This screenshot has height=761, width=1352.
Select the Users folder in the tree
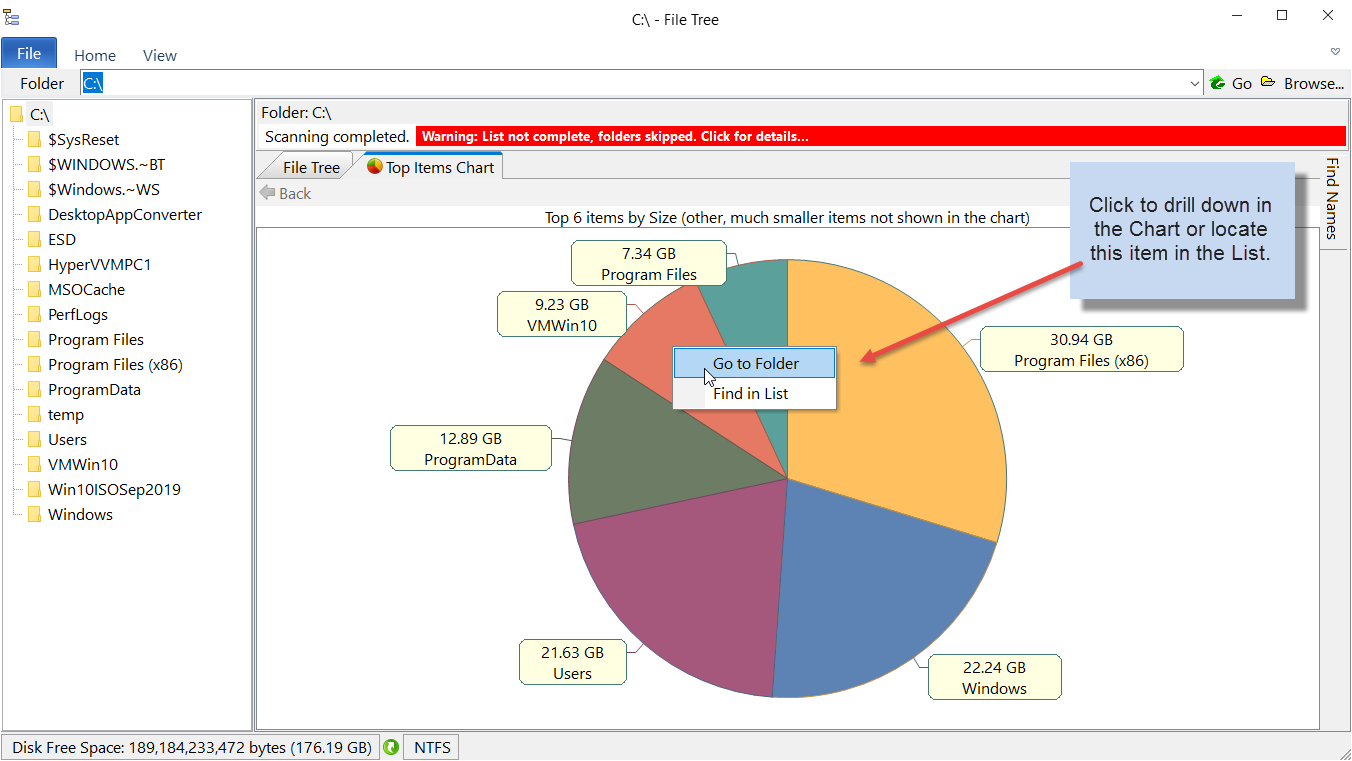67,440
